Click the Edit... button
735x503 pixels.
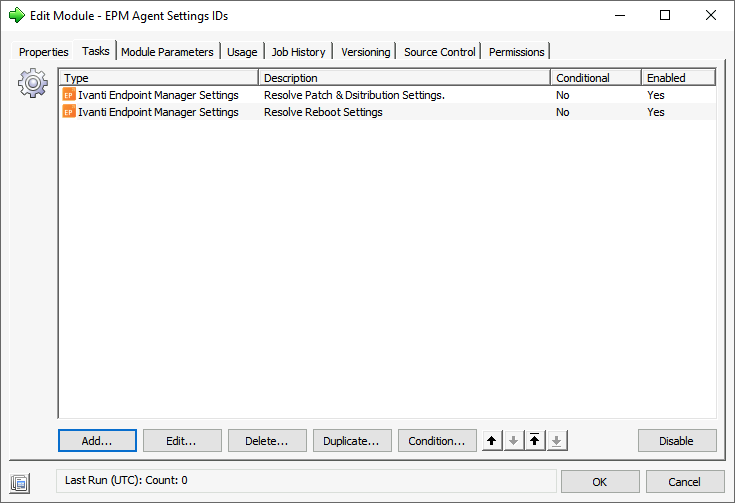(x=182, y=441)
